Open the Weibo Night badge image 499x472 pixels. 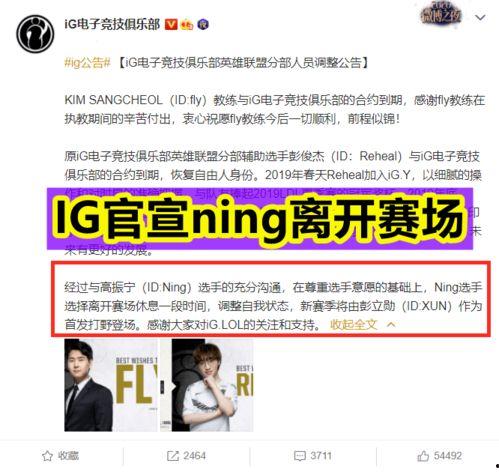pos(441,14)
